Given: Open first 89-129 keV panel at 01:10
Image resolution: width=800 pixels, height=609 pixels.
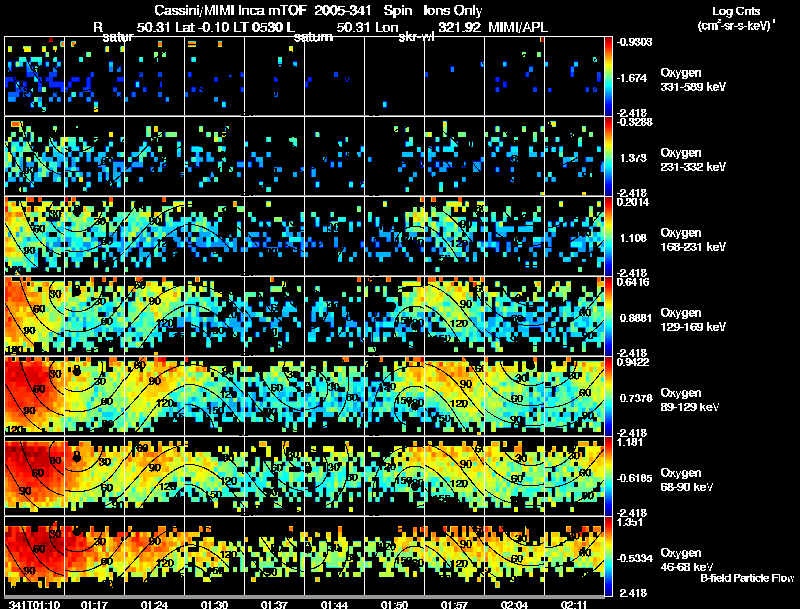Looking at the screenshot, I should coord(35,396).
